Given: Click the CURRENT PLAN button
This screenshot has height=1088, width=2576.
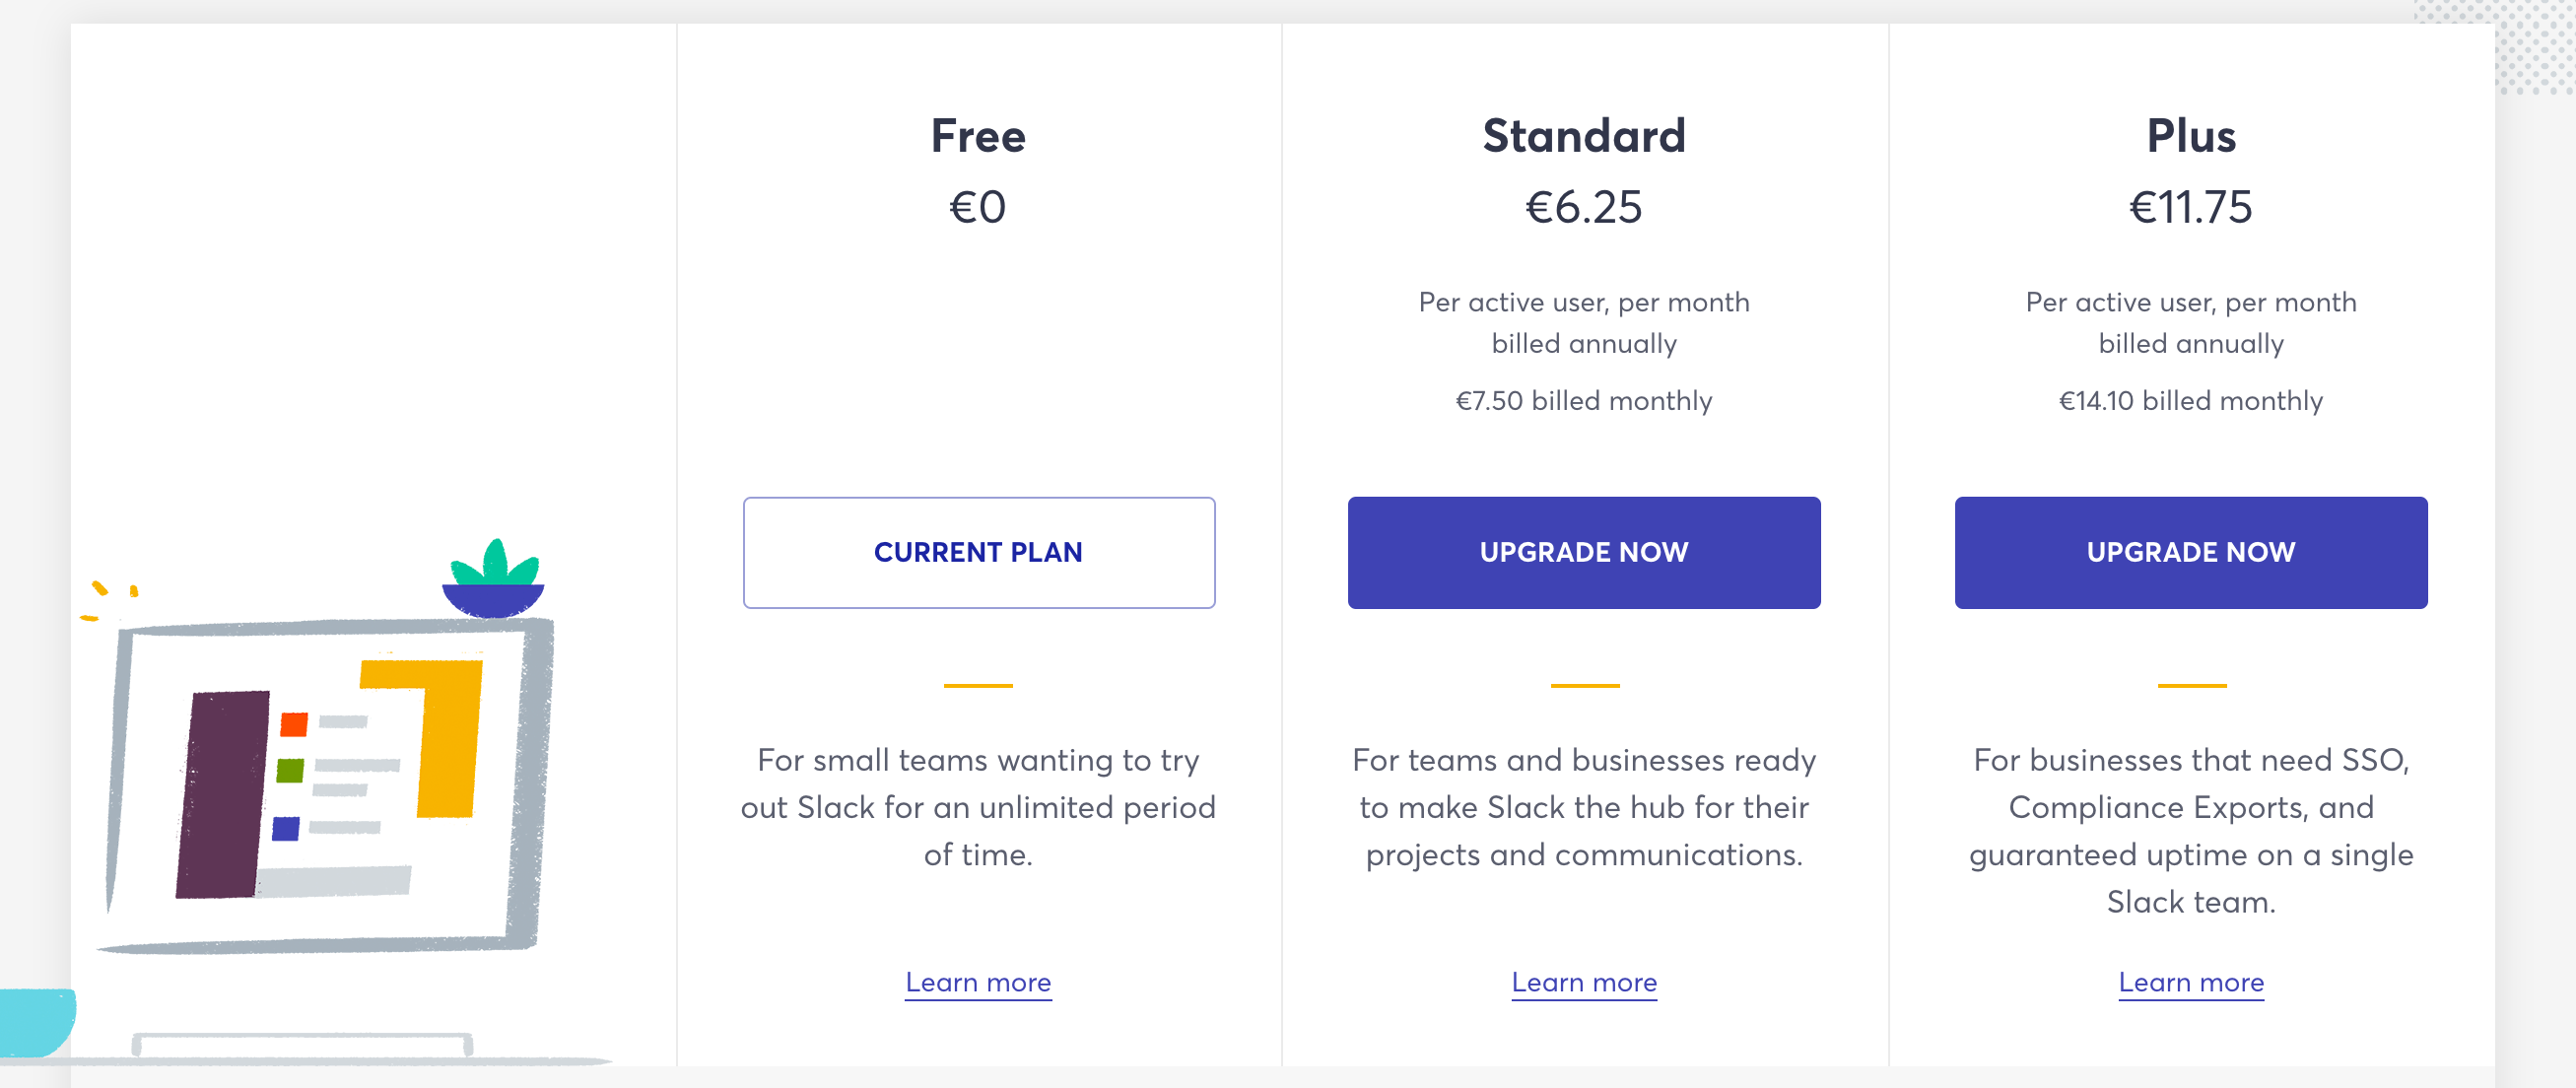Looking at the screenshot, I should pos(979,552).
